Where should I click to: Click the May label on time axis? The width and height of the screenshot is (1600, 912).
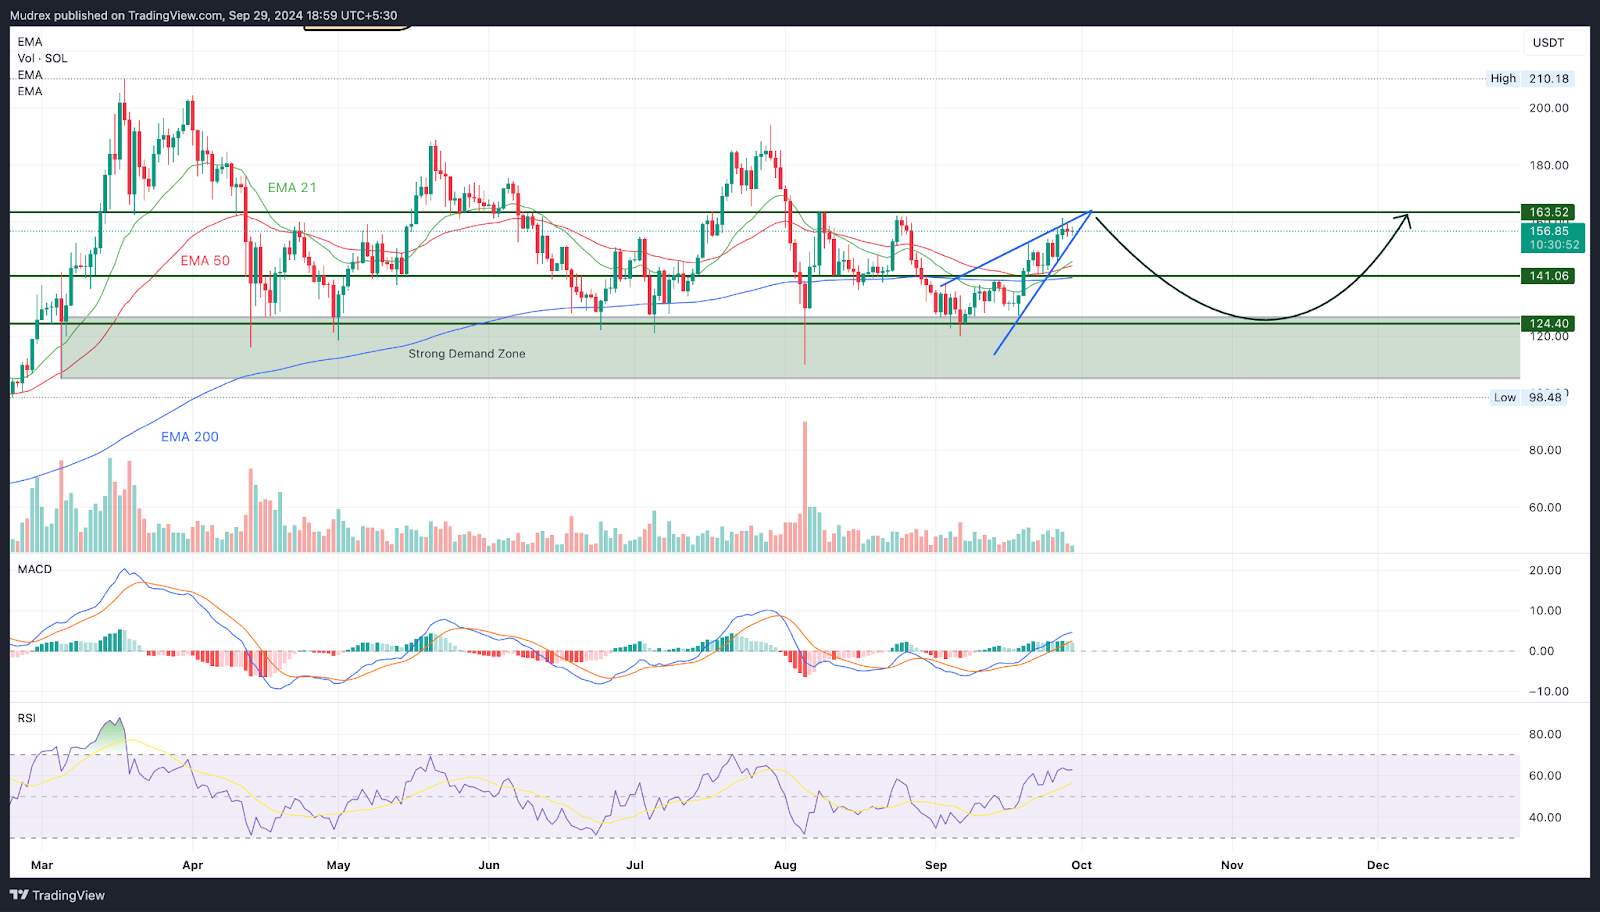(x=339, y=865)
